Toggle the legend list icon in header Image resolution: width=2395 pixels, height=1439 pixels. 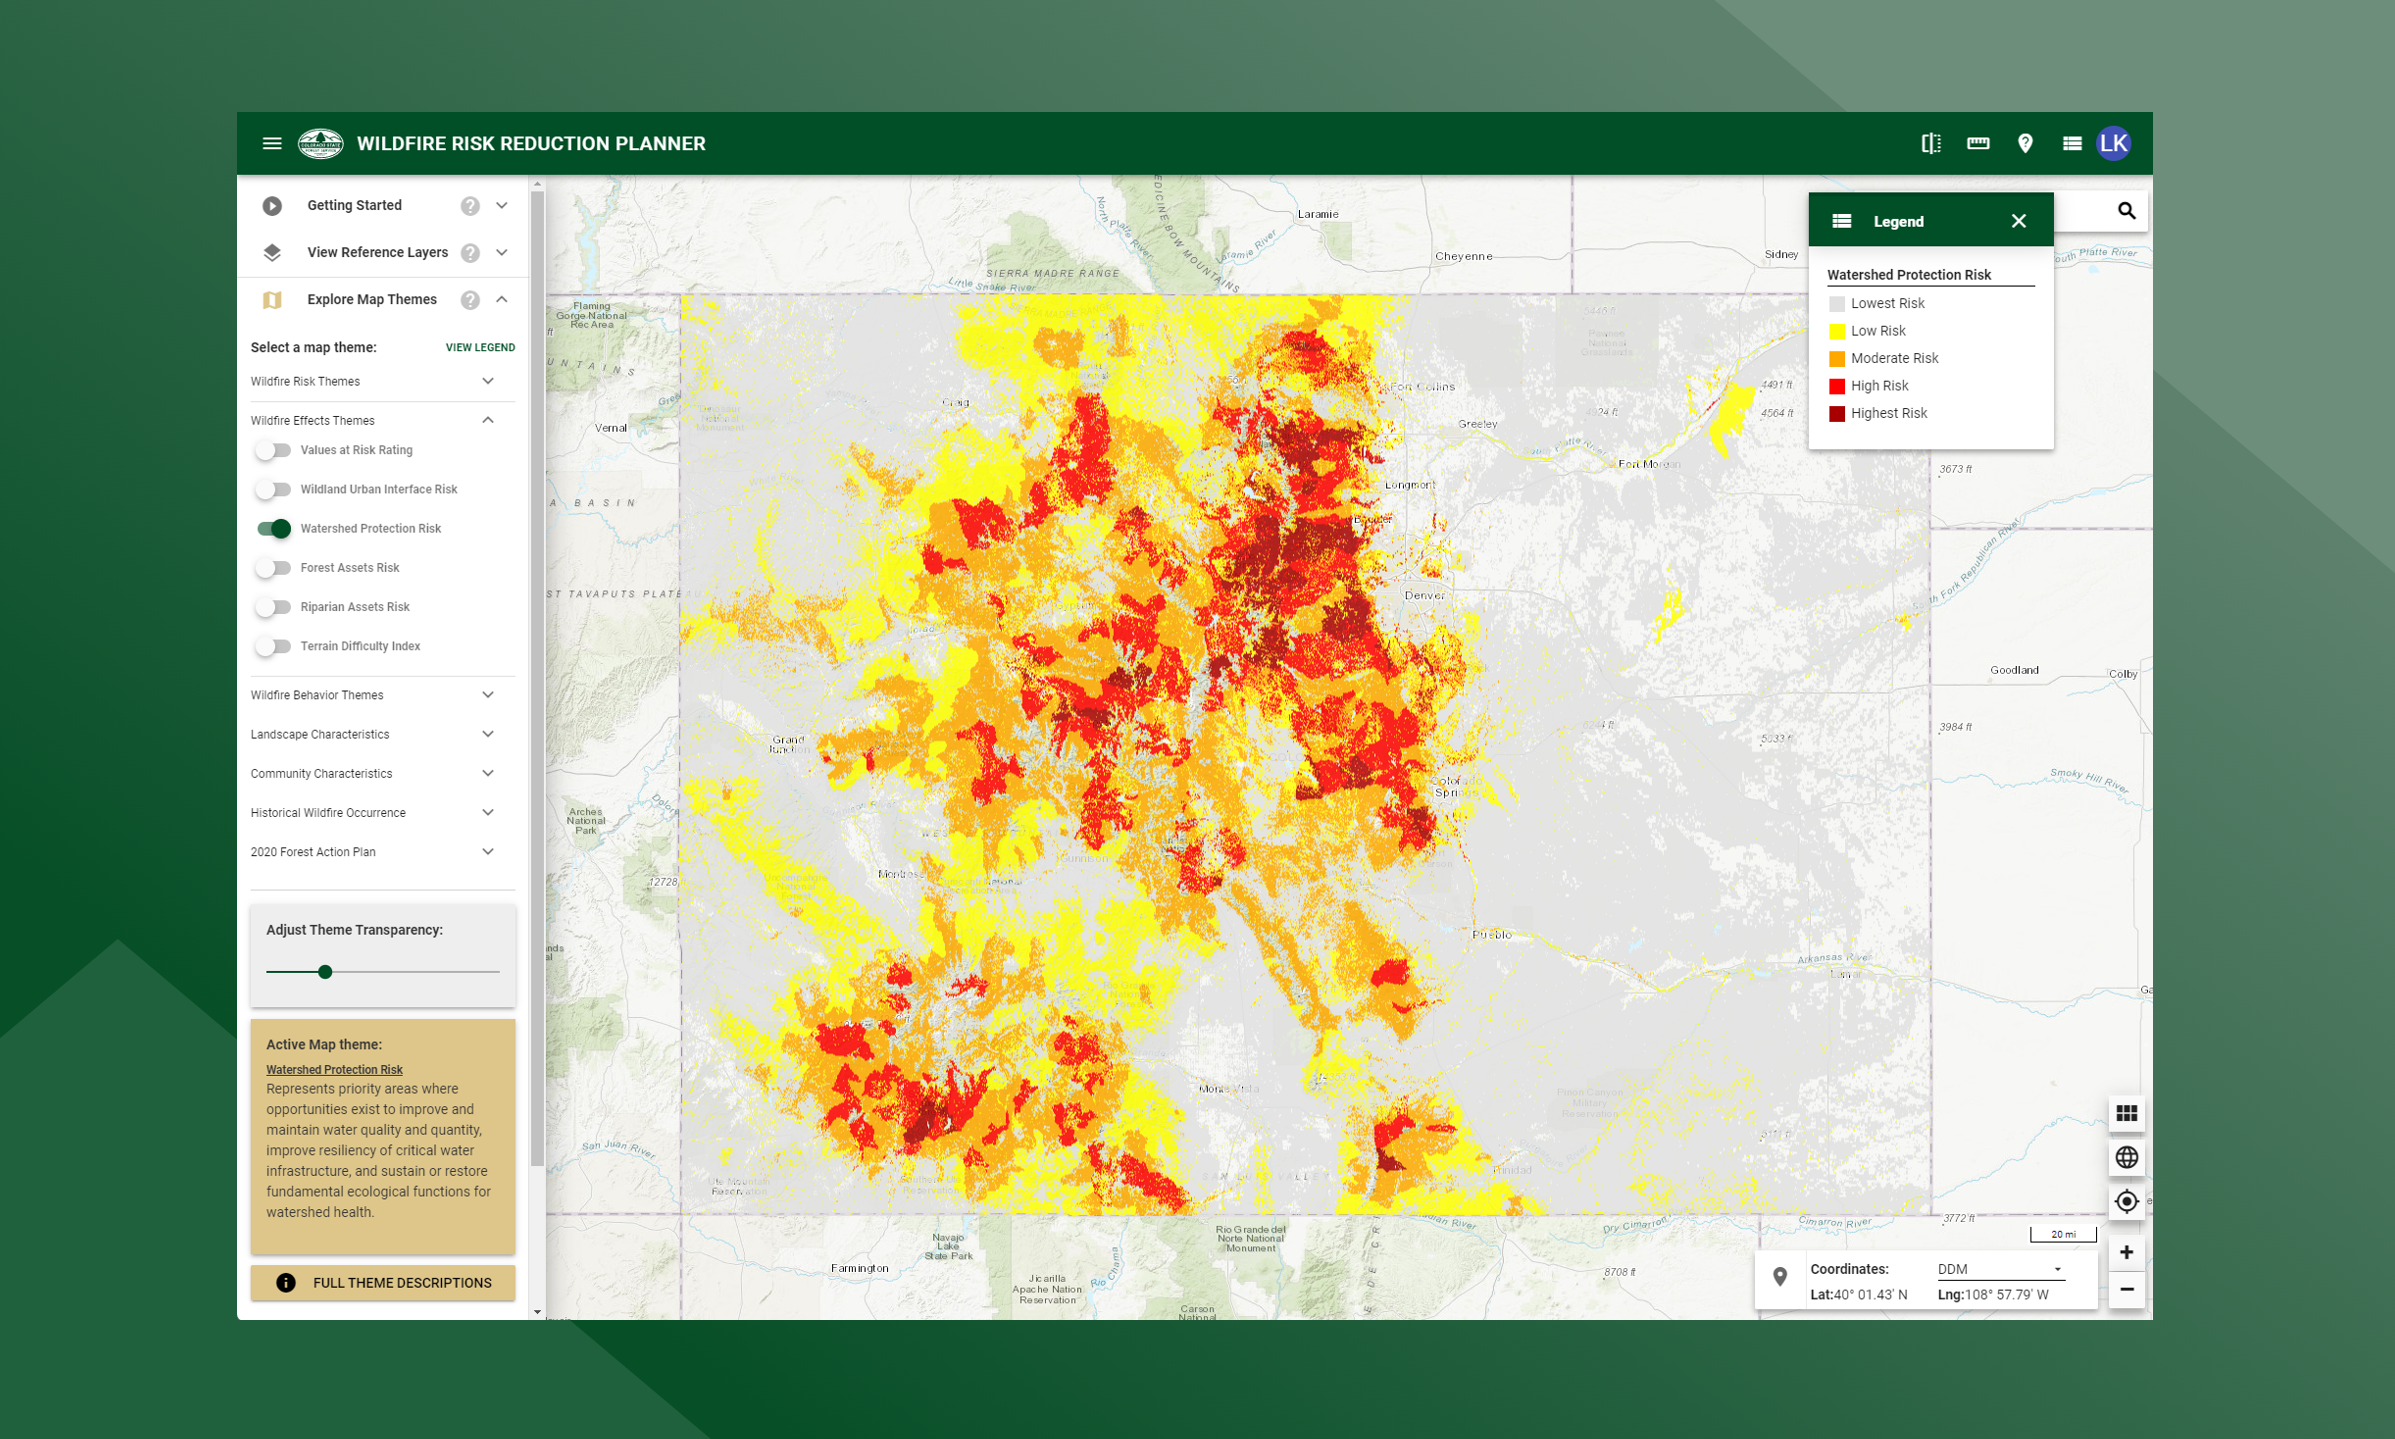[x=2072, y=144]
